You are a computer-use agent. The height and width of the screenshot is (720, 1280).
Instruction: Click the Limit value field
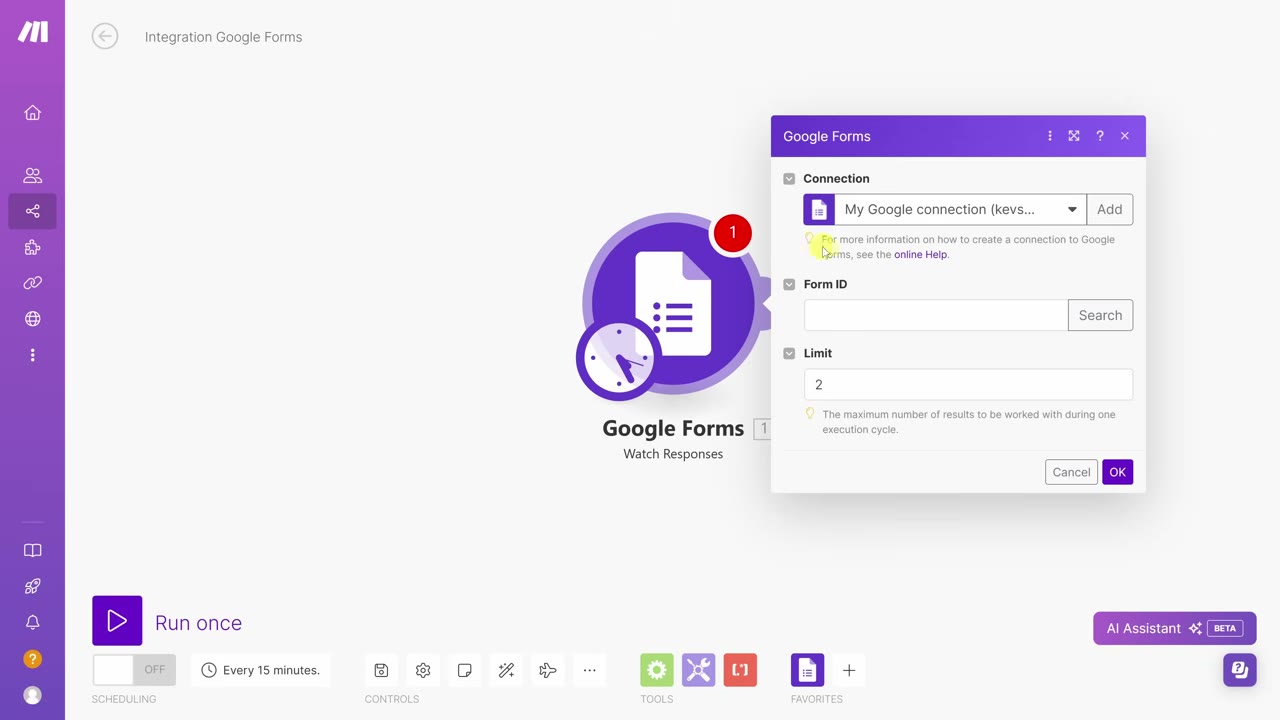pyautogui.click(x=968, y=385)
